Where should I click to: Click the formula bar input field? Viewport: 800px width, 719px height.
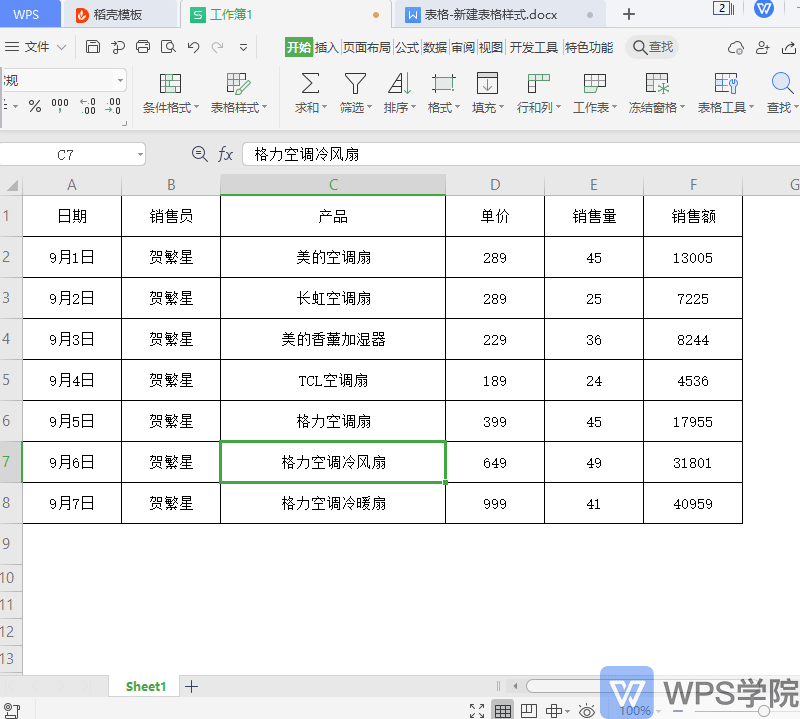point(520,154)
